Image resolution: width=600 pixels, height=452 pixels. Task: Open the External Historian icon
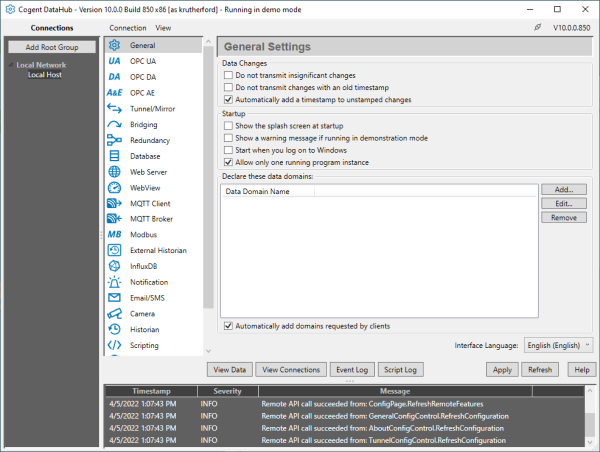tap(114, 250)
